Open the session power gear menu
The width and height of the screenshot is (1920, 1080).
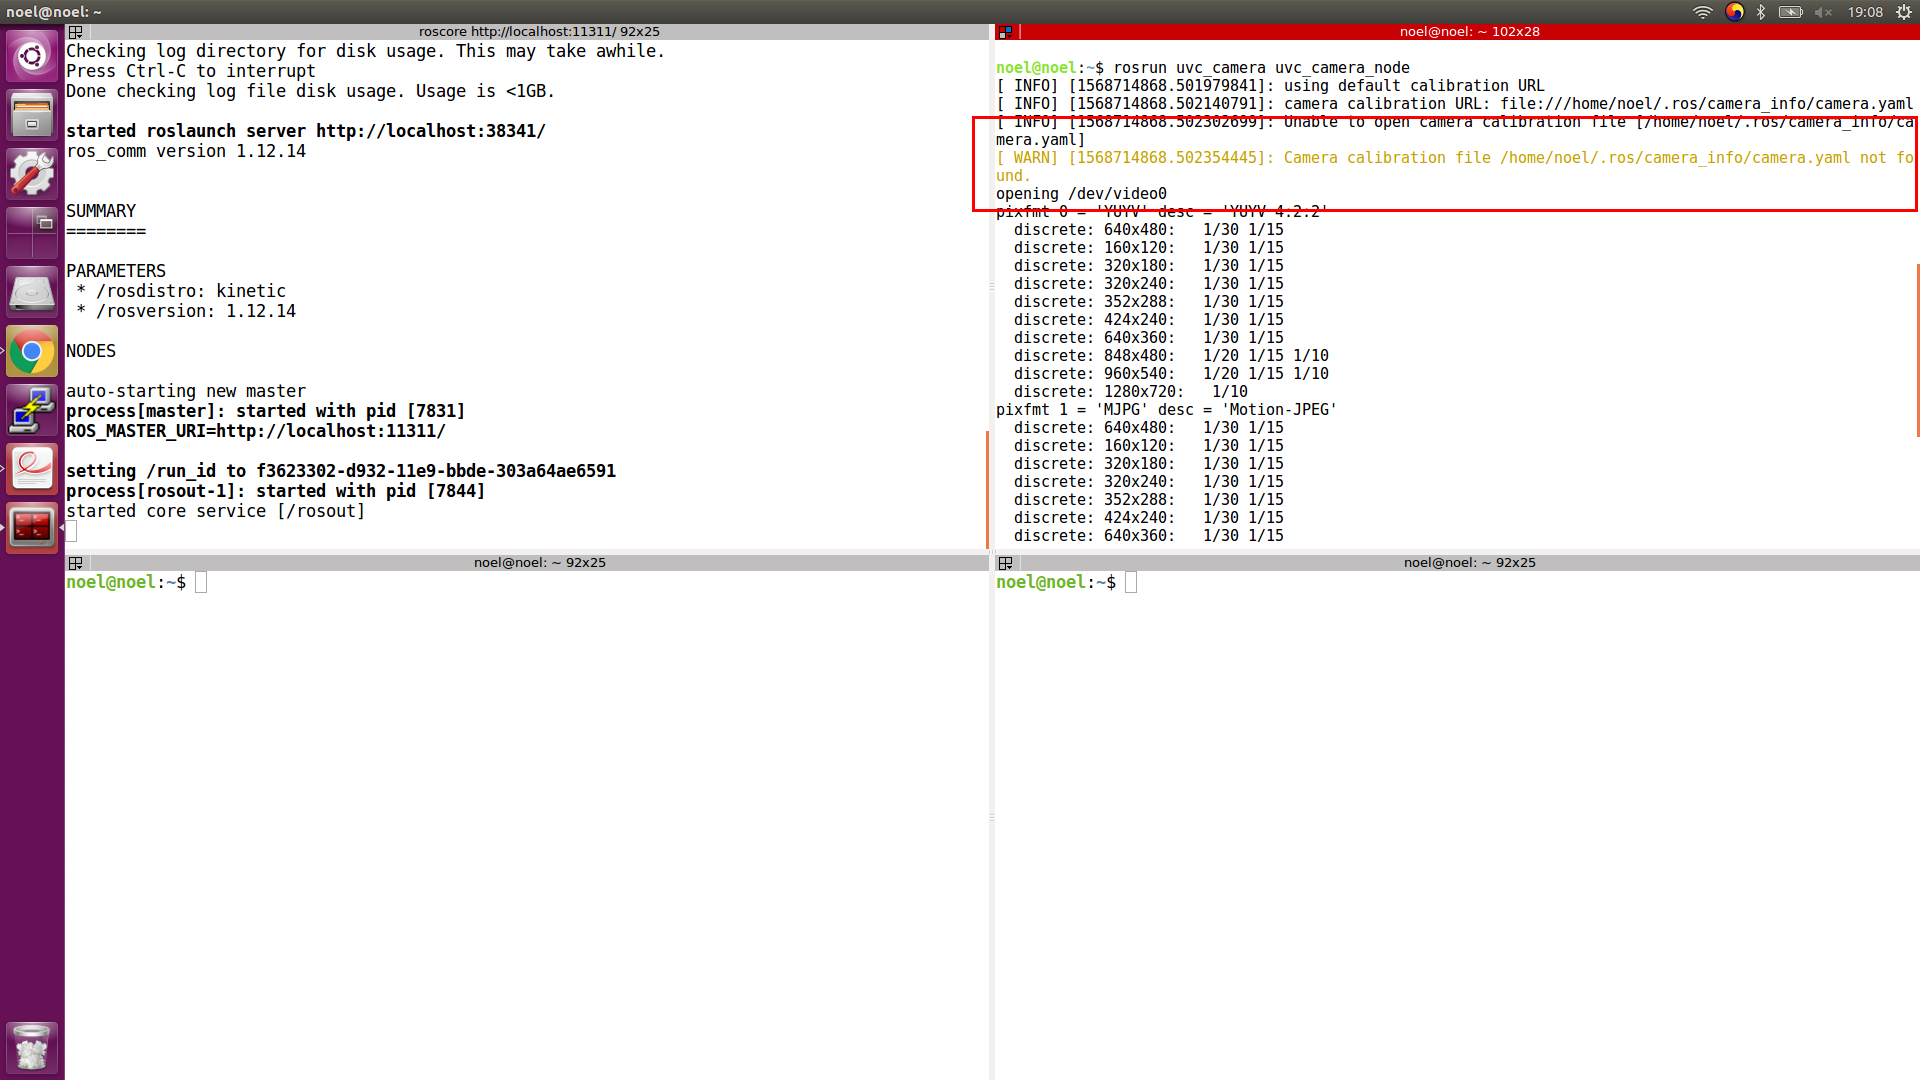(x=1904, y=12)
